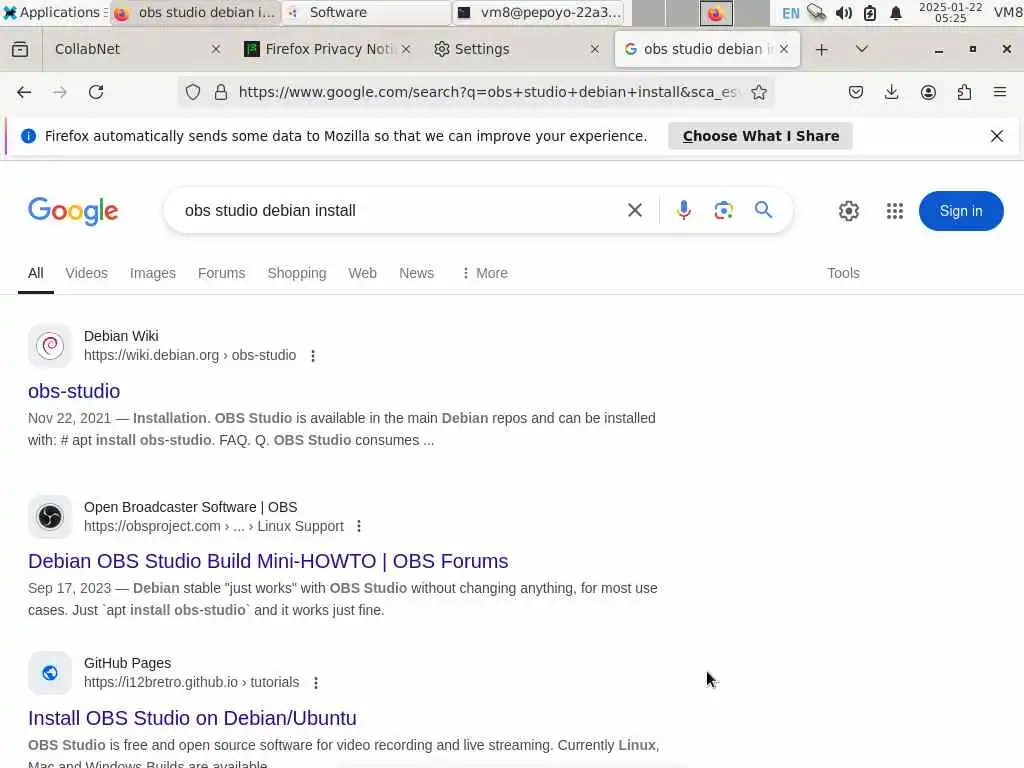Select the Videos search filter
Screen dimensions: 1024x768
(x=86, y=273)
